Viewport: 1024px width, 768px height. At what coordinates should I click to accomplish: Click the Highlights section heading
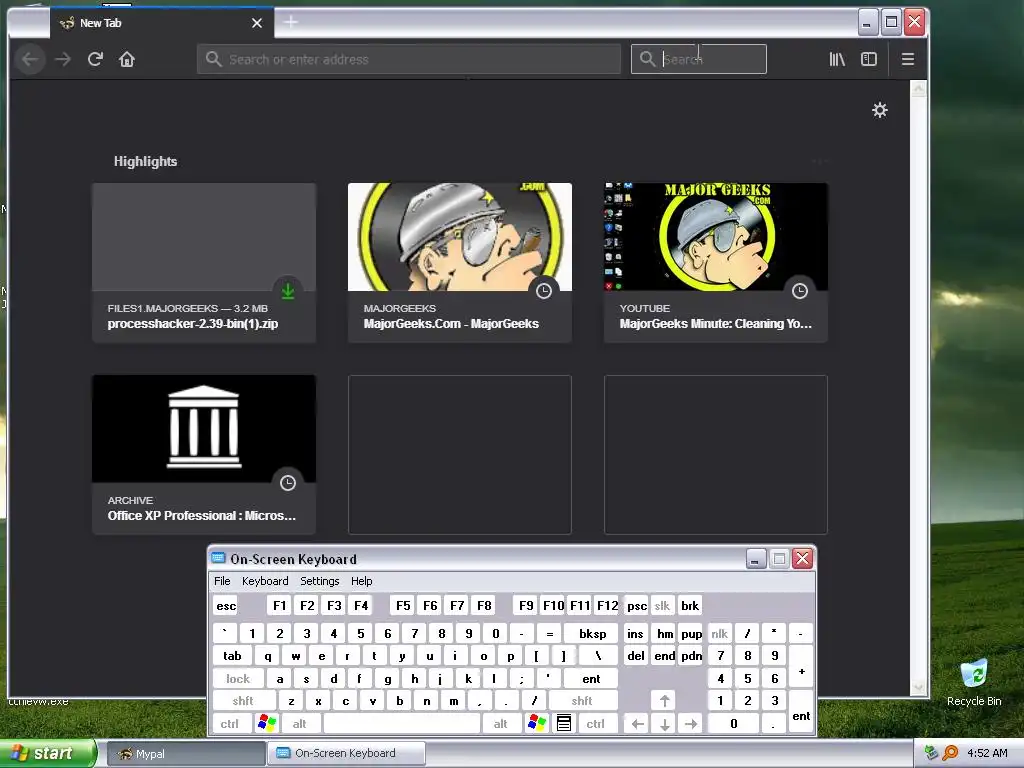click(x=145, y=161)
